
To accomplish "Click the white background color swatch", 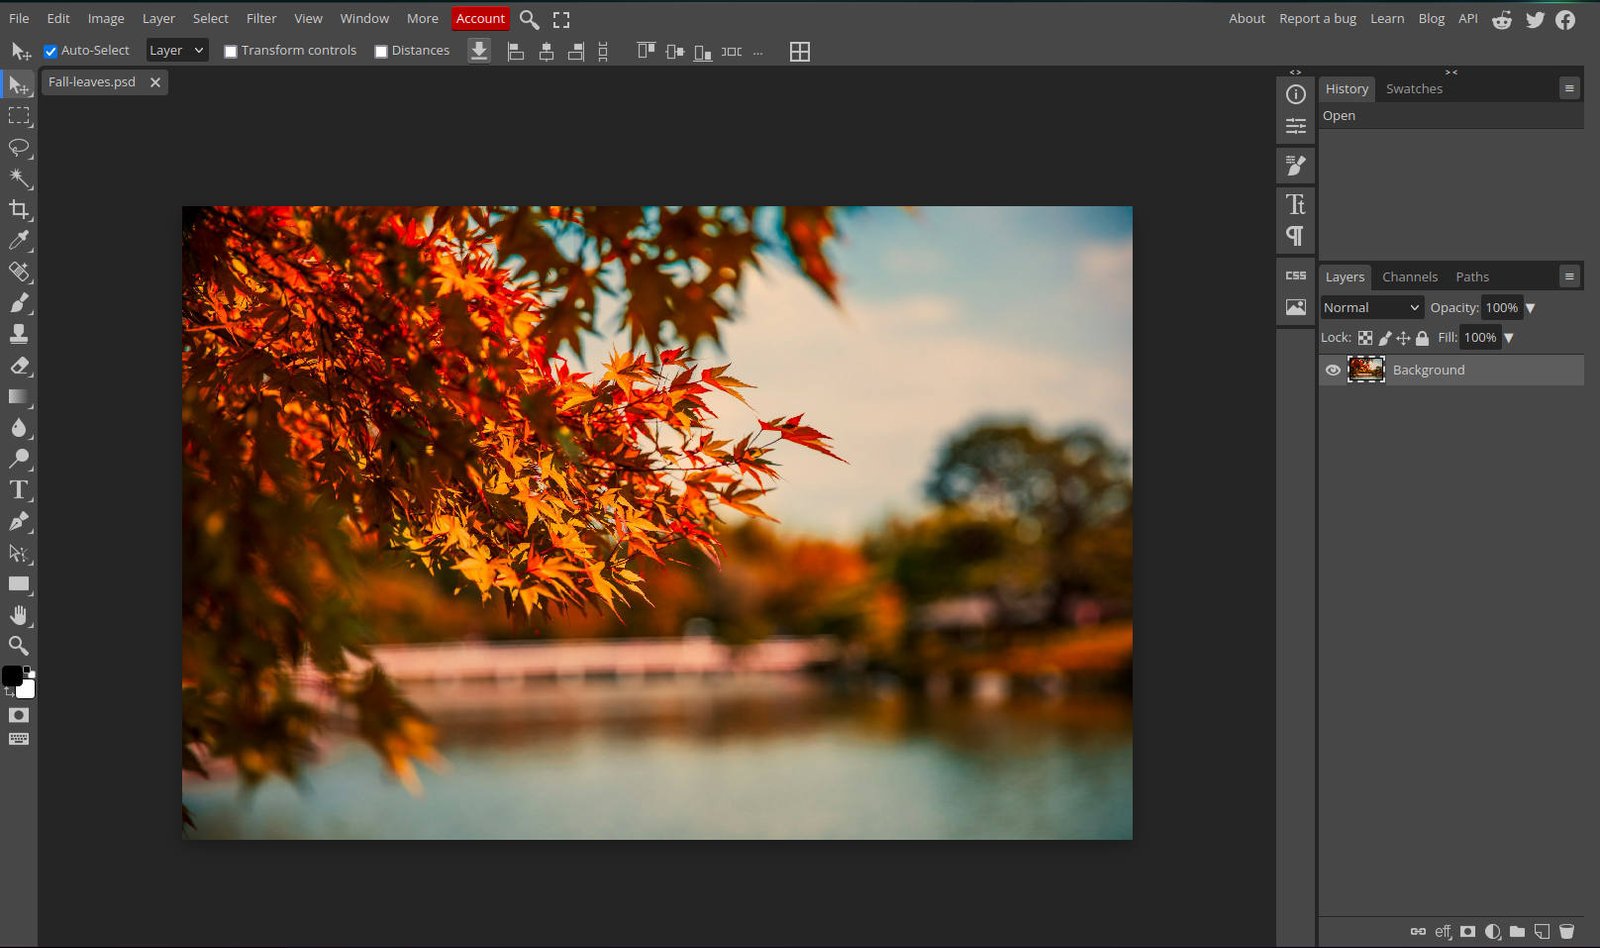I will 27,690.
